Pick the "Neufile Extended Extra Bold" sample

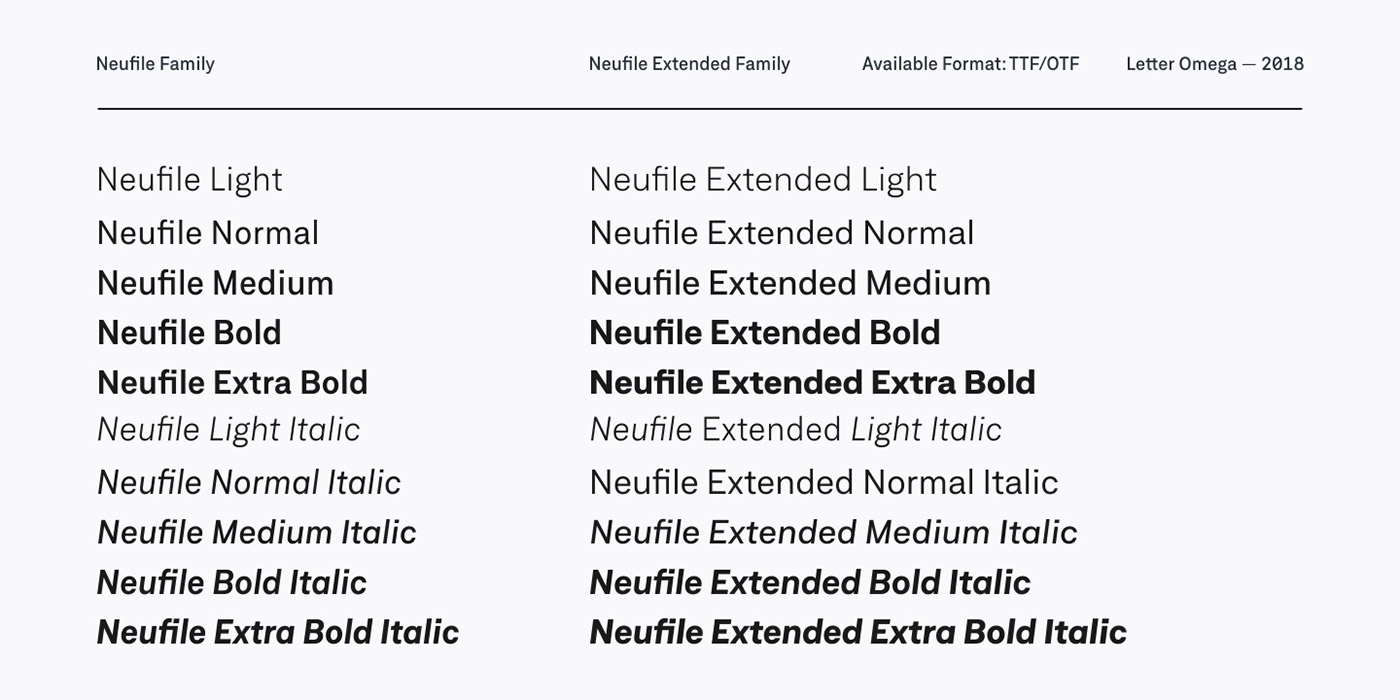click(x=812, y=383)
